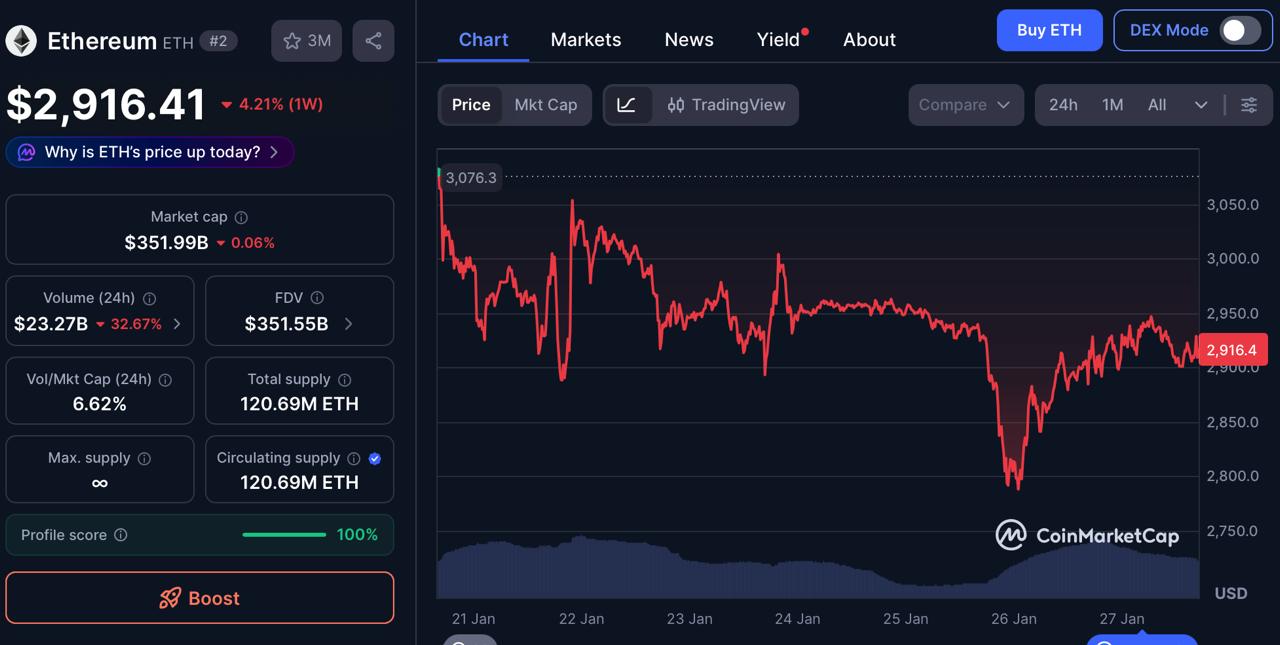Open the chart settings sliders icon

pos(1248,104)
